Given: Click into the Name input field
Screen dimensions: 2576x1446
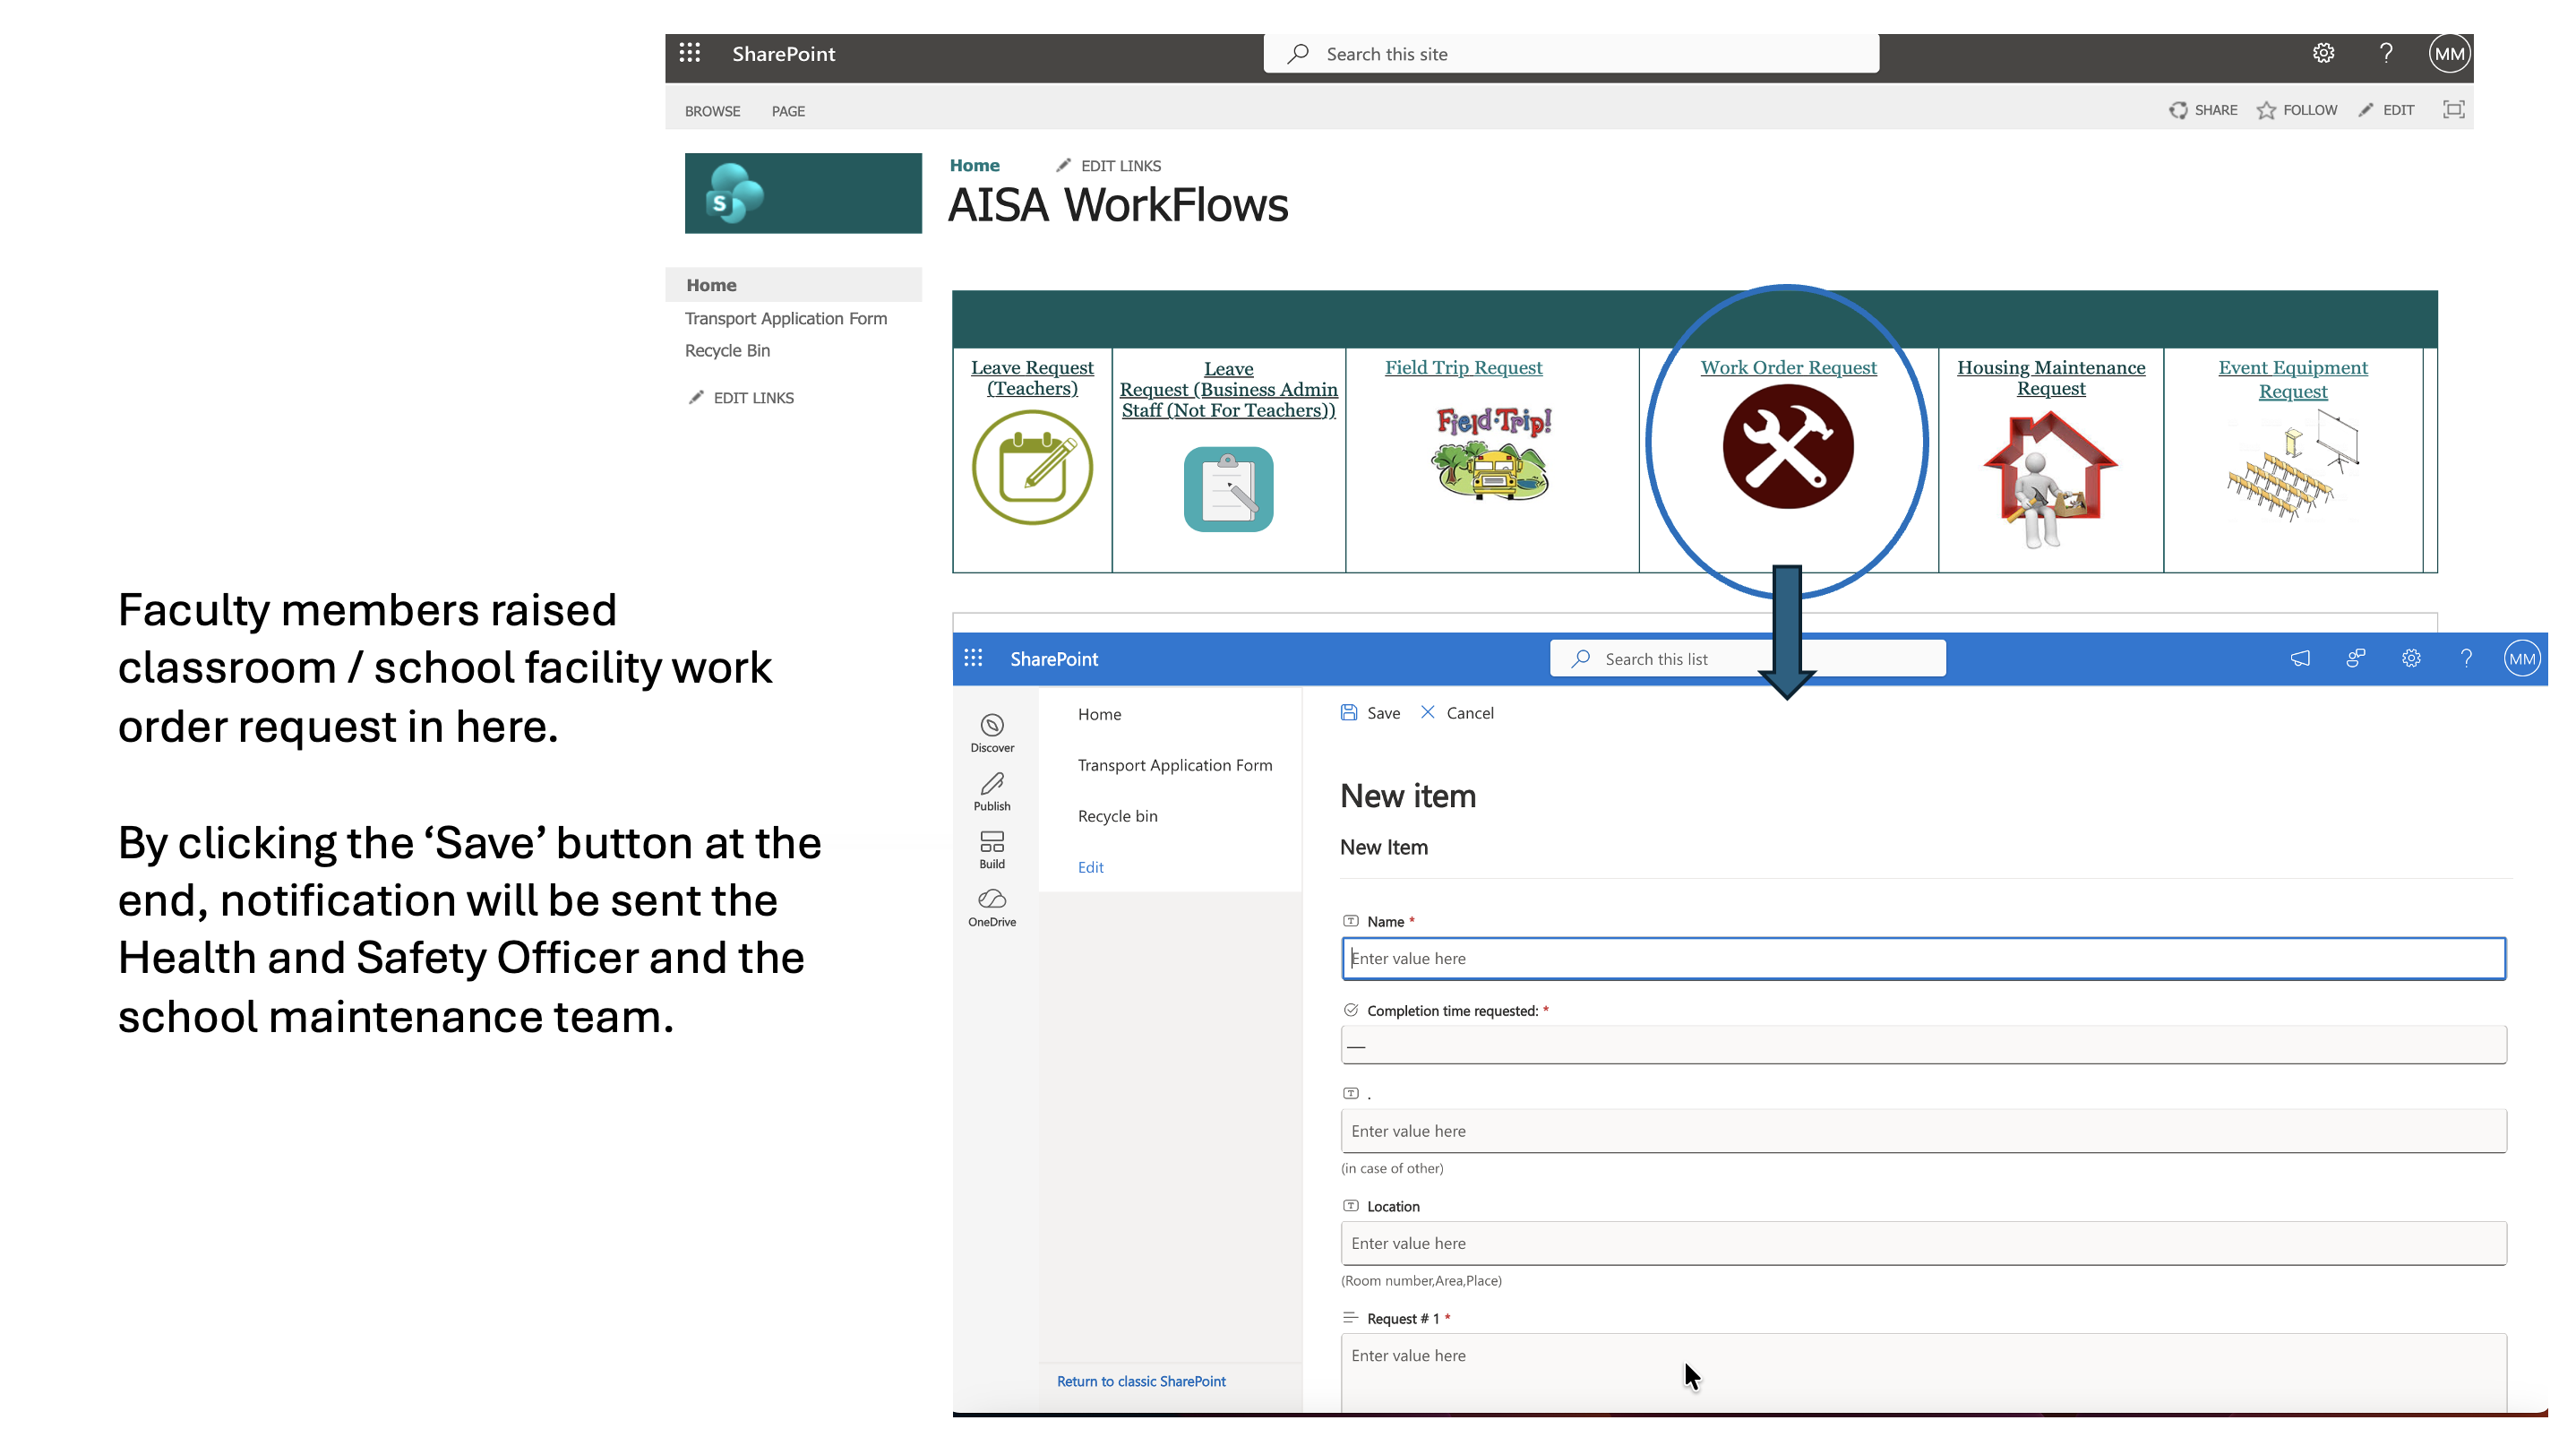Looking at the screenshot, I should [x=1923, y=958].
